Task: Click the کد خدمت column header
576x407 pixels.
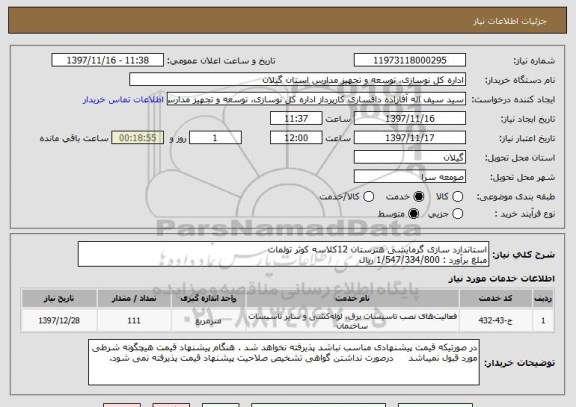Action: 495,298
